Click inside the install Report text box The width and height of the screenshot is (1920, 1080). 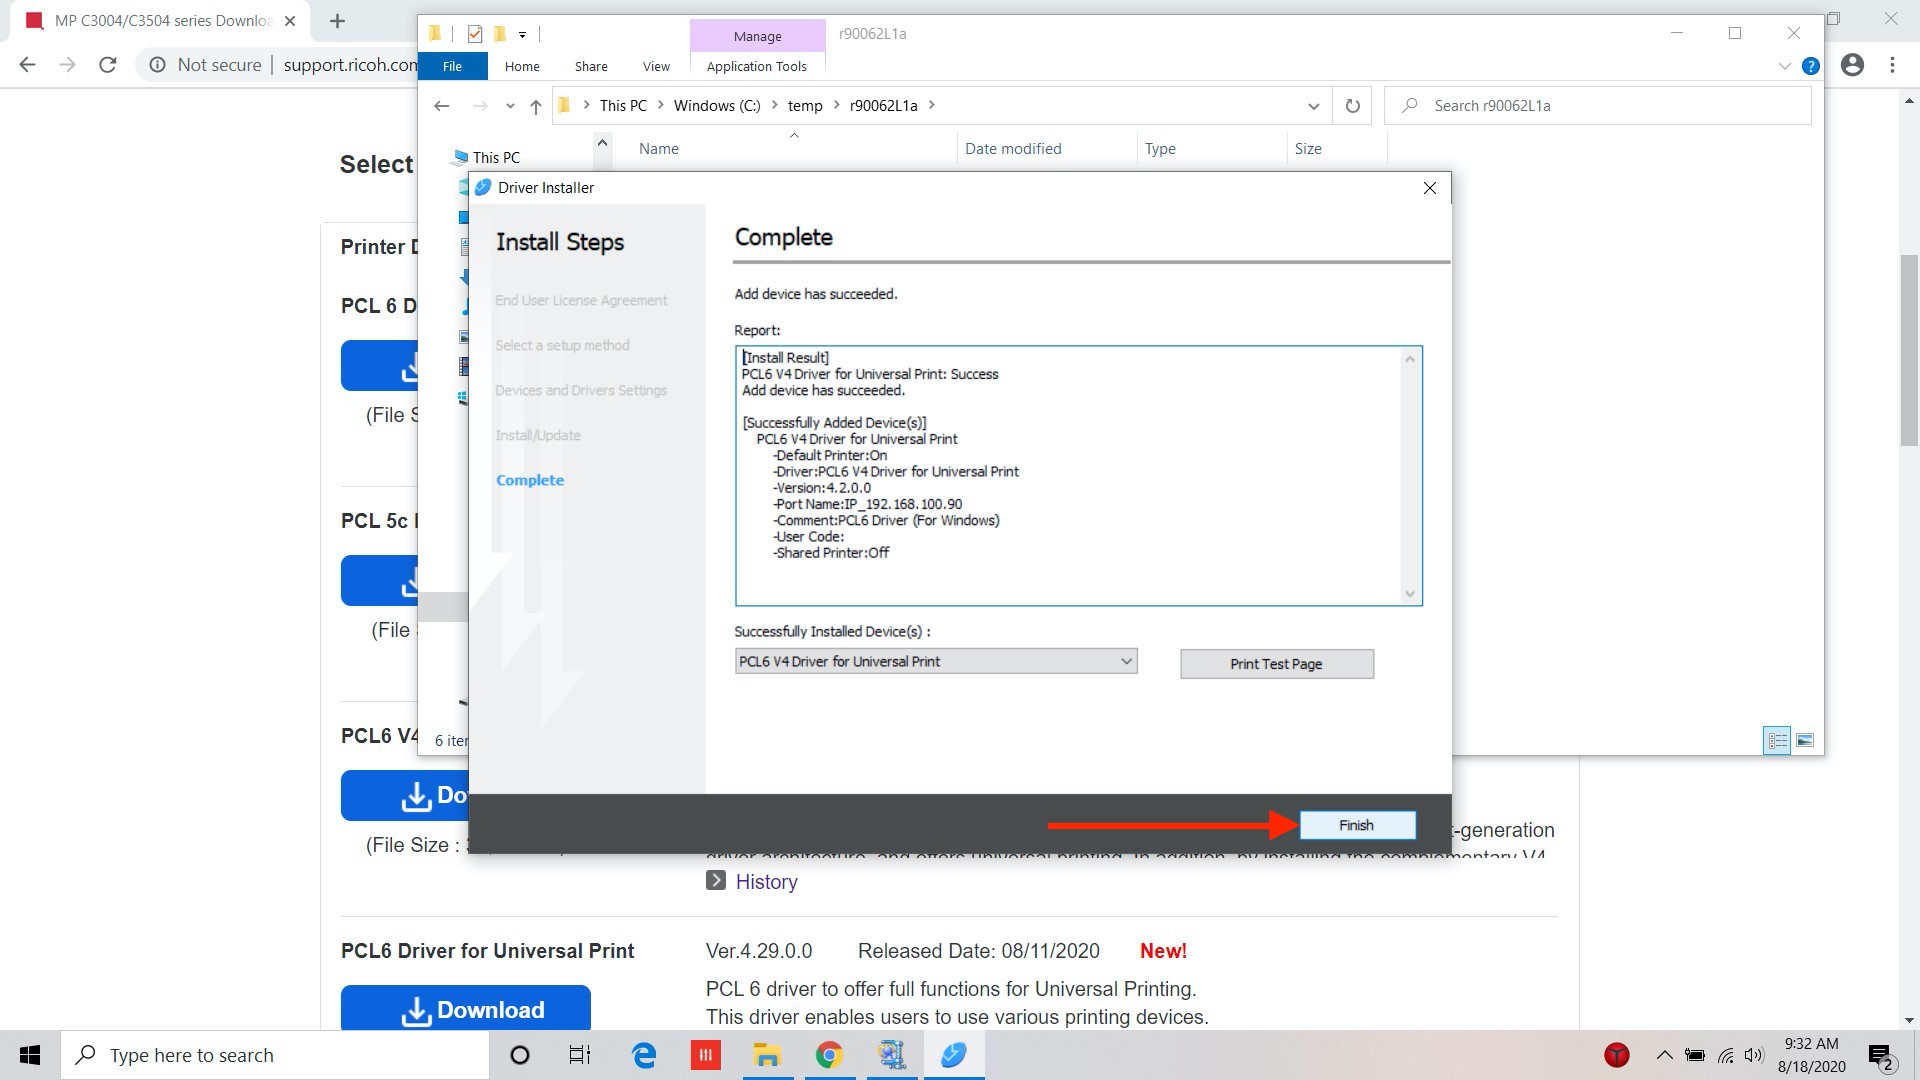tap(1078, 476)
